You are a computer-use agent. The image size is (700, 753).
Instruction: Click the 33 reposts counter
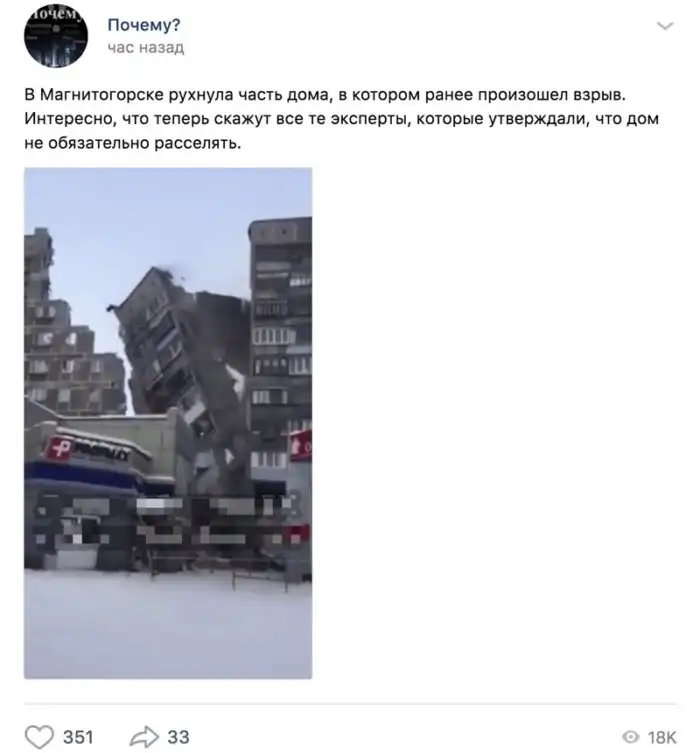pos(179,737)
